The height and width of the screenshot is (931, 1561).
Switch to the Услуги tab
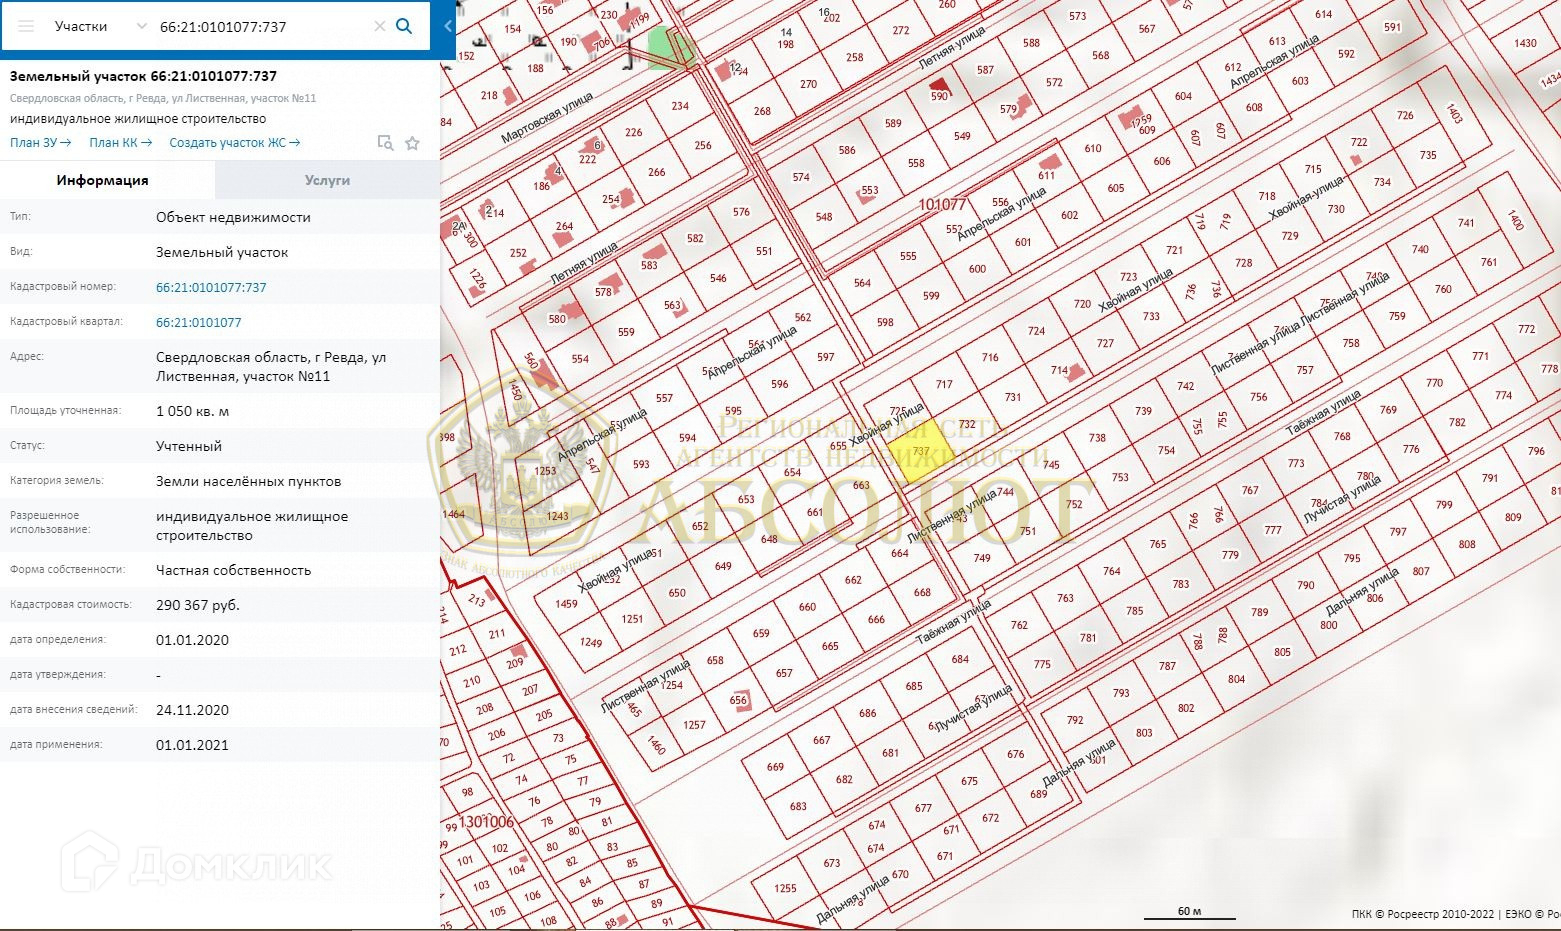tap(327, 180)
